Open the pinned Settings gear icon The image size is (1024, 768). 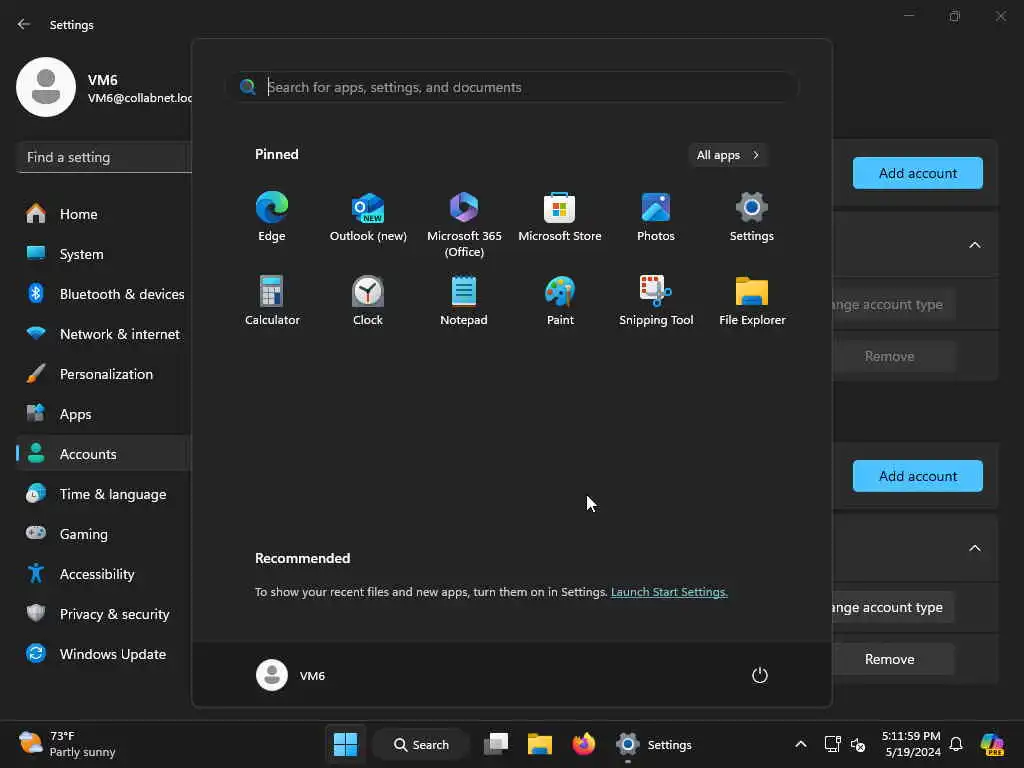[x=752, y=217]
